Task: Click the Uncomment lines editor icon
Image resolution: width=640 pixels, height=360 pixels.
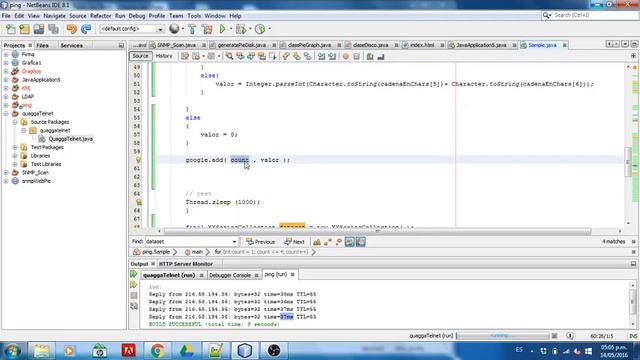Action: pos(381,56)
